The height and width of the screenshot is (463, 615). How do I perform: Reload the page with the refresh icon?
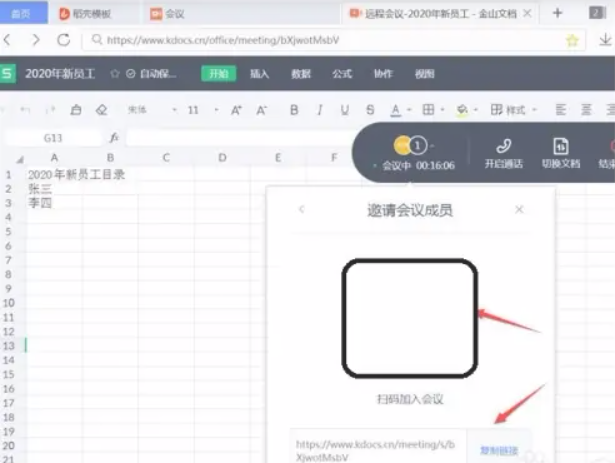coord(64,40)
